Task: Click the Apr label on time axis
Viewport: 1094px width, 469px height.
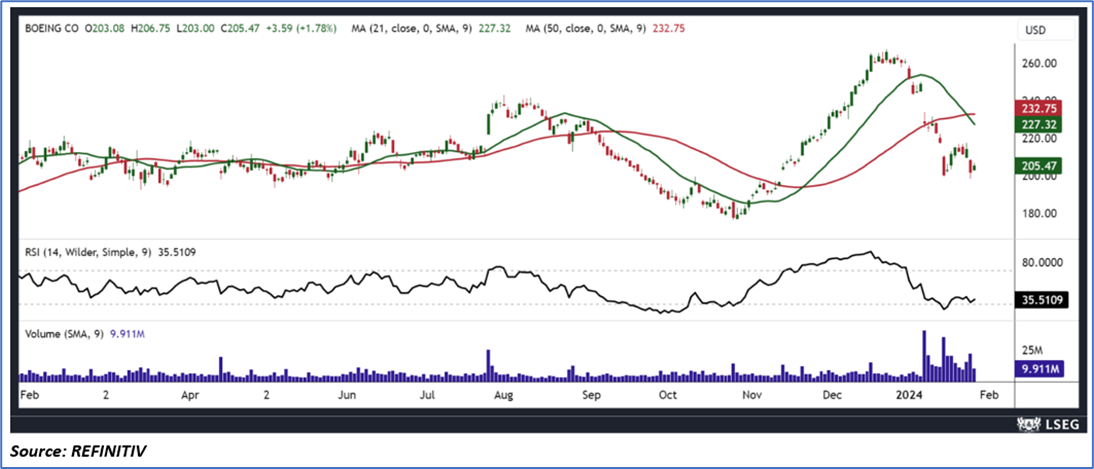Action: [192, 395]
